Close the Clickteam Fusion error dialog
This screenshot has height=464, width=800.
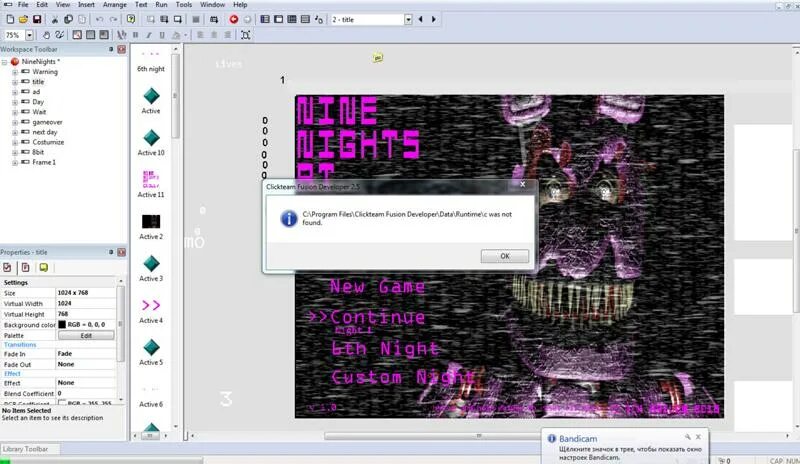point(522,184)
